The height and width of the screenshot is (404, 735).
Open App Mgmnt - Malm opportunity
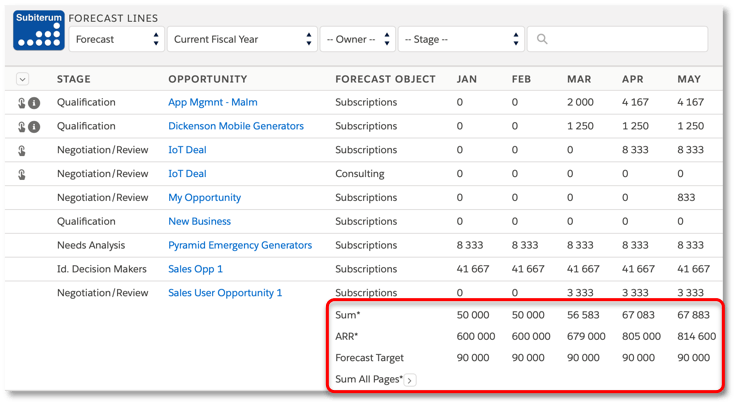213,102
